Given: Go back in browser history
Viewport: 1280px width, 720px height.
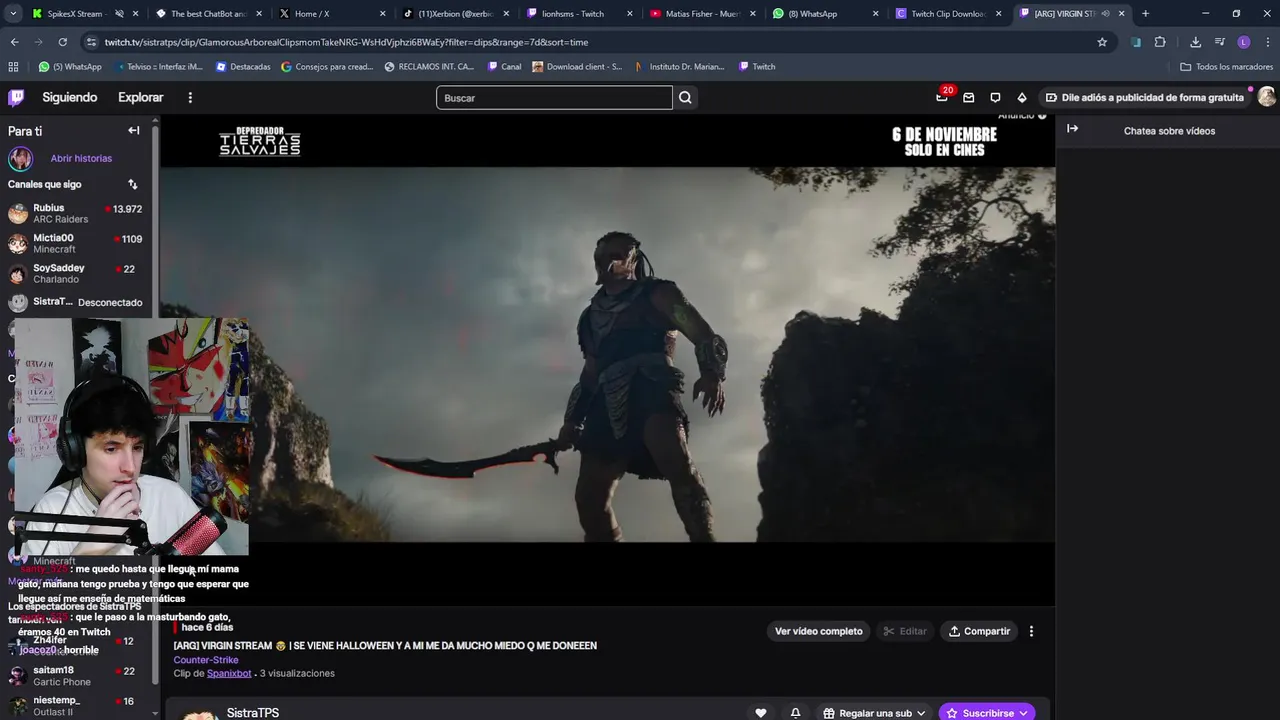Looking at the screenshot, I should [14, 42].
